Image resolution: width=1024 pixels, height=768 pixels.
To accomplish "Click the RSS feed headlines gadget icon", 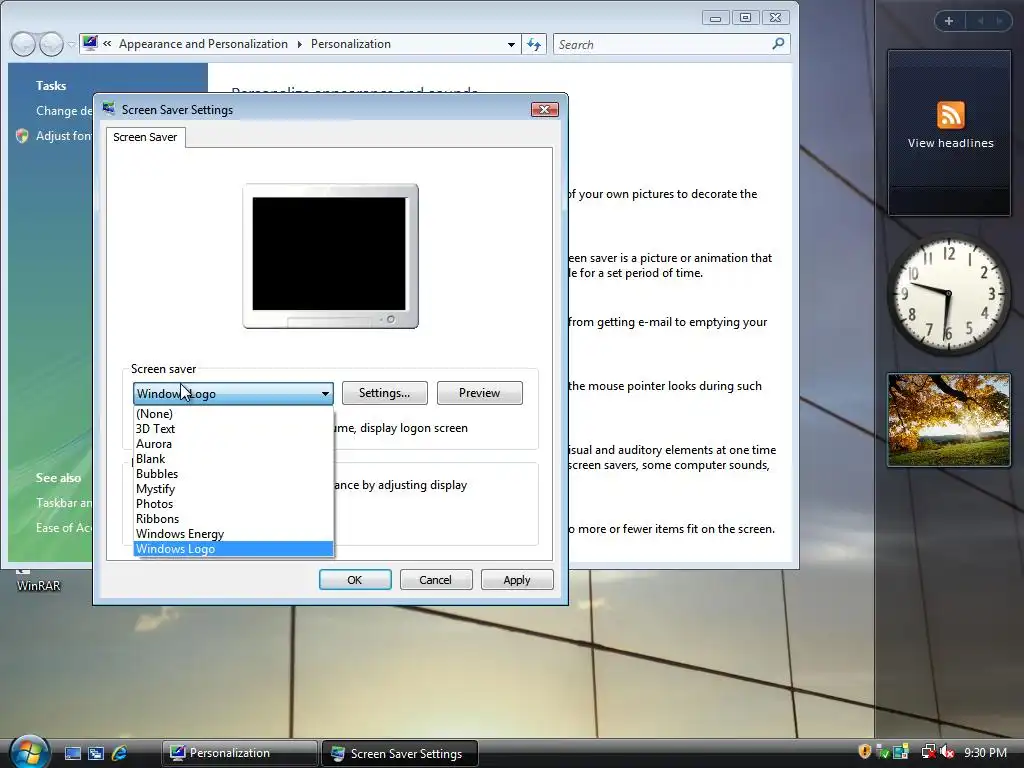I will pyautogui.click(x=950, y=115).
